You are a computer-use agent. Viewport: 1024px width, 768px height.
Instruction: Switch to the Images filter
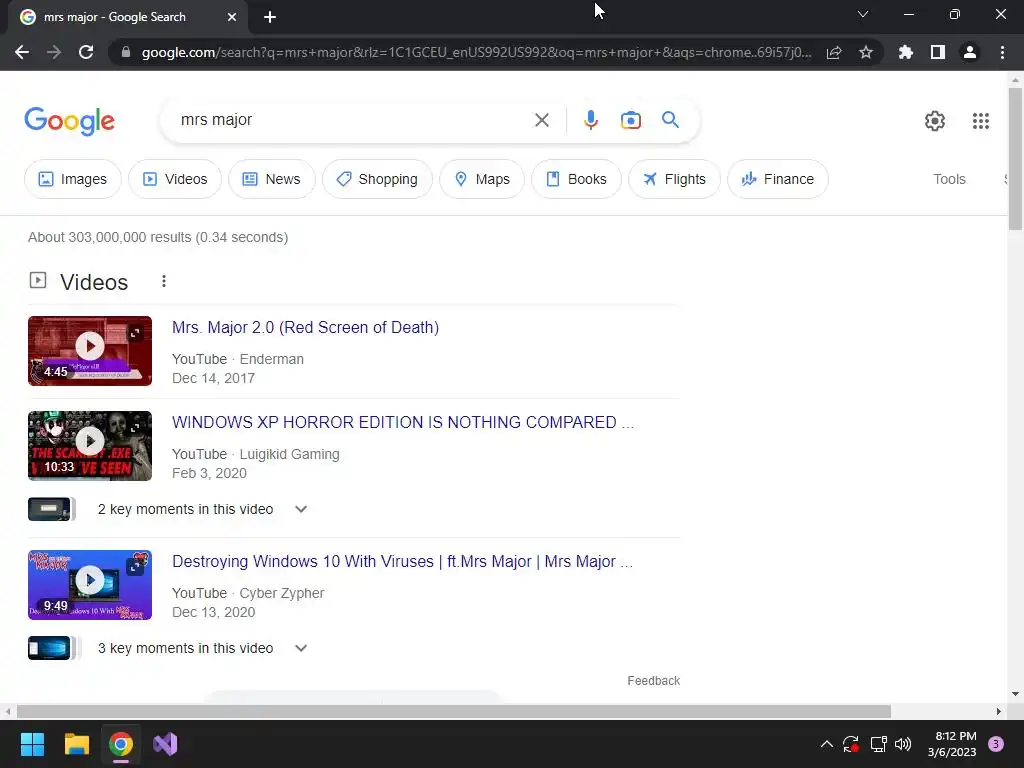pos(72,179)
